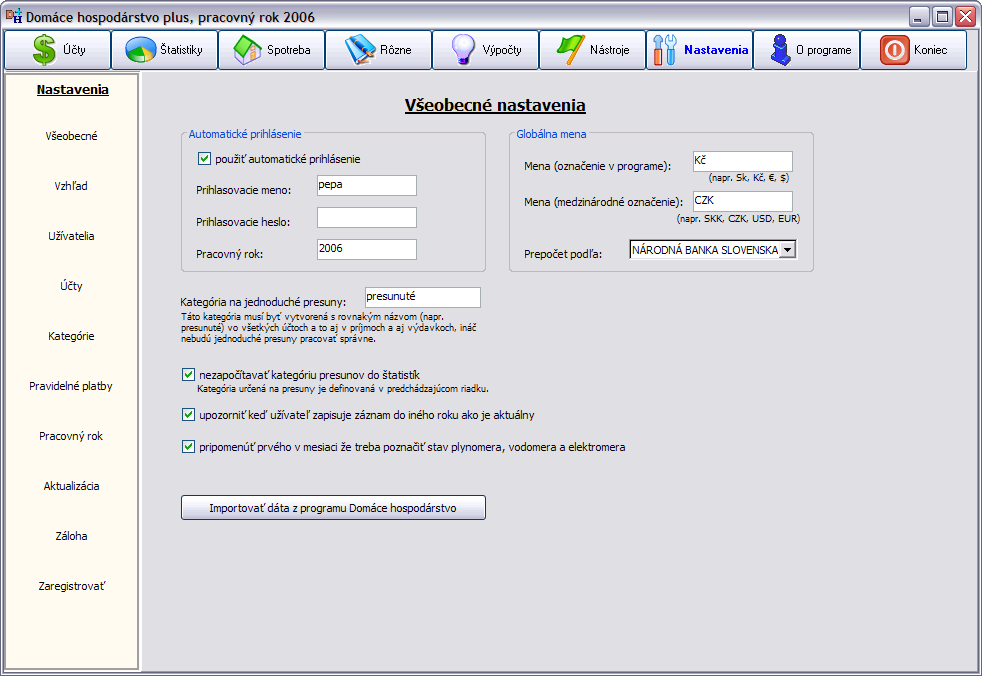This screenshot has height=676, width=982.
Task: Select Všeobecné in the settings sidebar
Action: click(x=71, y=136)
